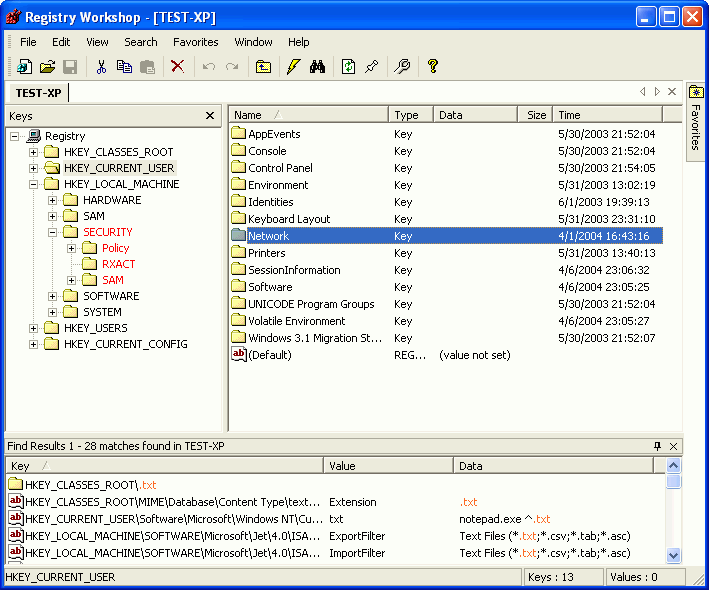
Task: Open the Window menu
Action: click(x=253, y=42)
